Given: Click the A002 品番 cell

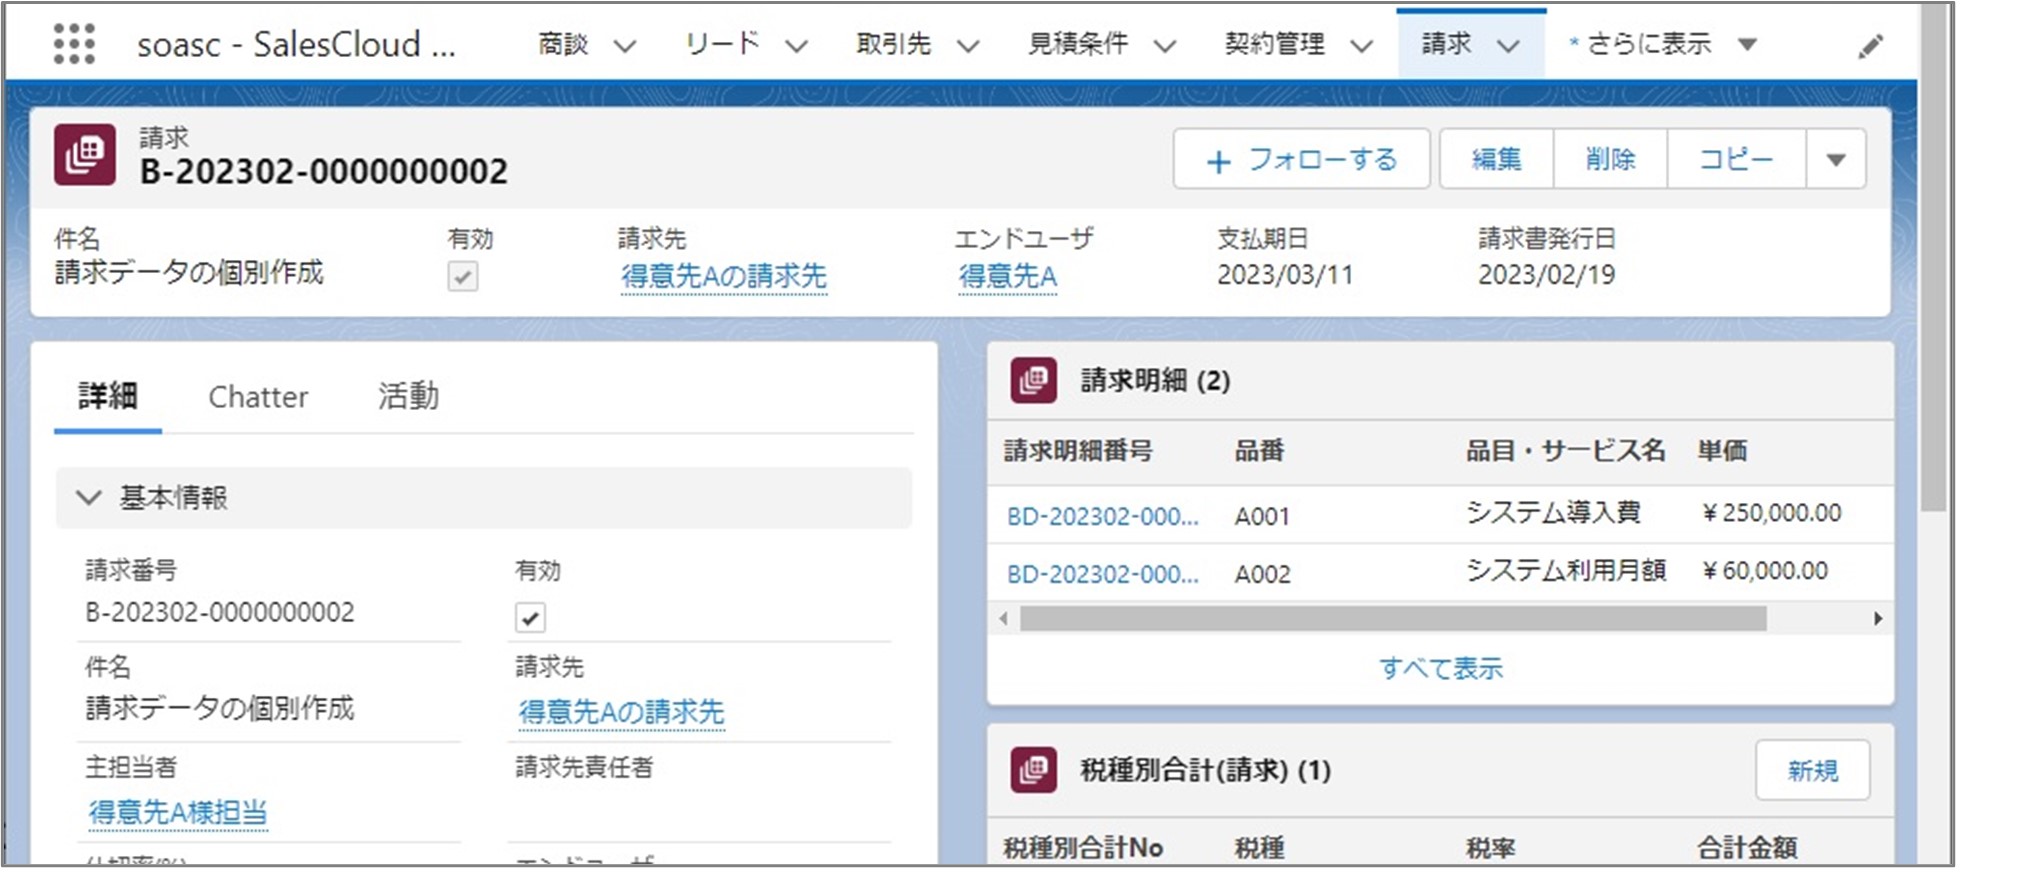Looking at the screenshot, I should point(1263,575).
